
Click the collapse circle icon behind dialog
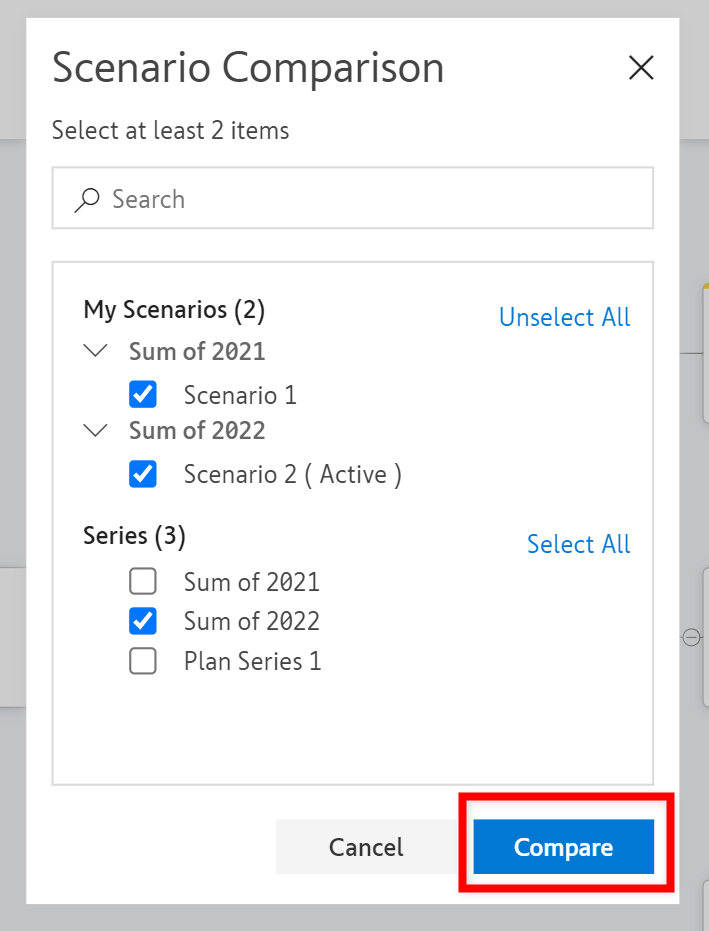click(690, 637)
